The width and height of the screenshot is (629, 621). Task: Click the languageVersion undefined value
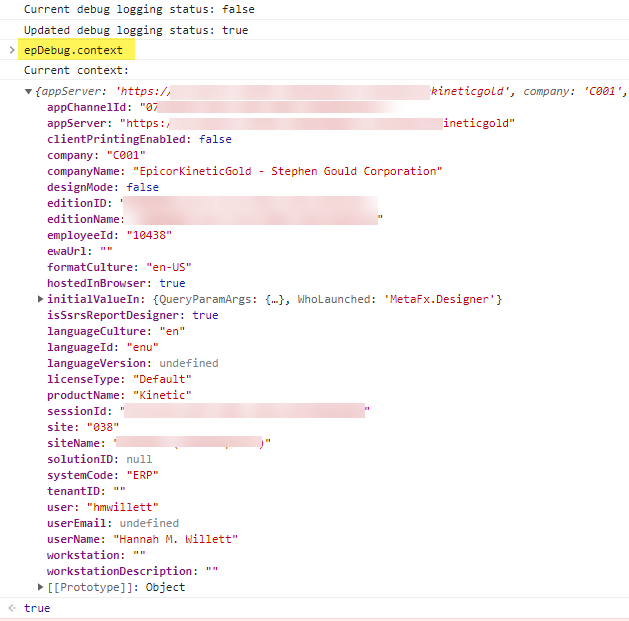tap(189, 363)
